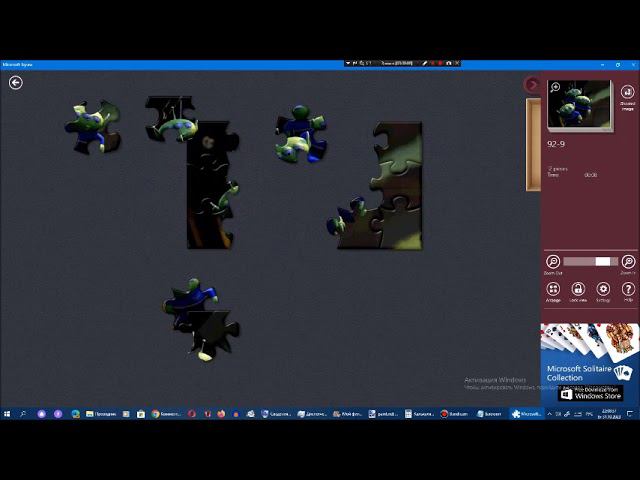Select the alien head puzzle piece at top left
Viewport: 640px width, 480px height.
click(93, 127)
